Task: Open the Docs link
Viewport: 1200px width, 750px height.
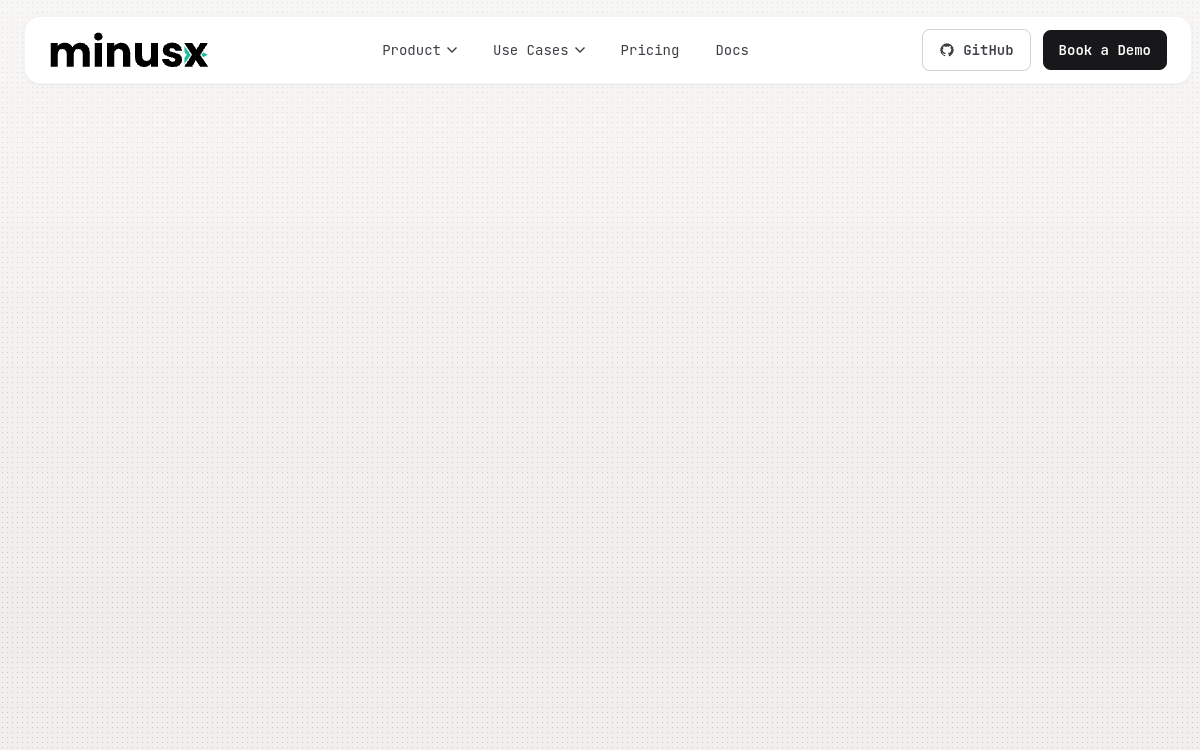Action: (x=732, y=50)
